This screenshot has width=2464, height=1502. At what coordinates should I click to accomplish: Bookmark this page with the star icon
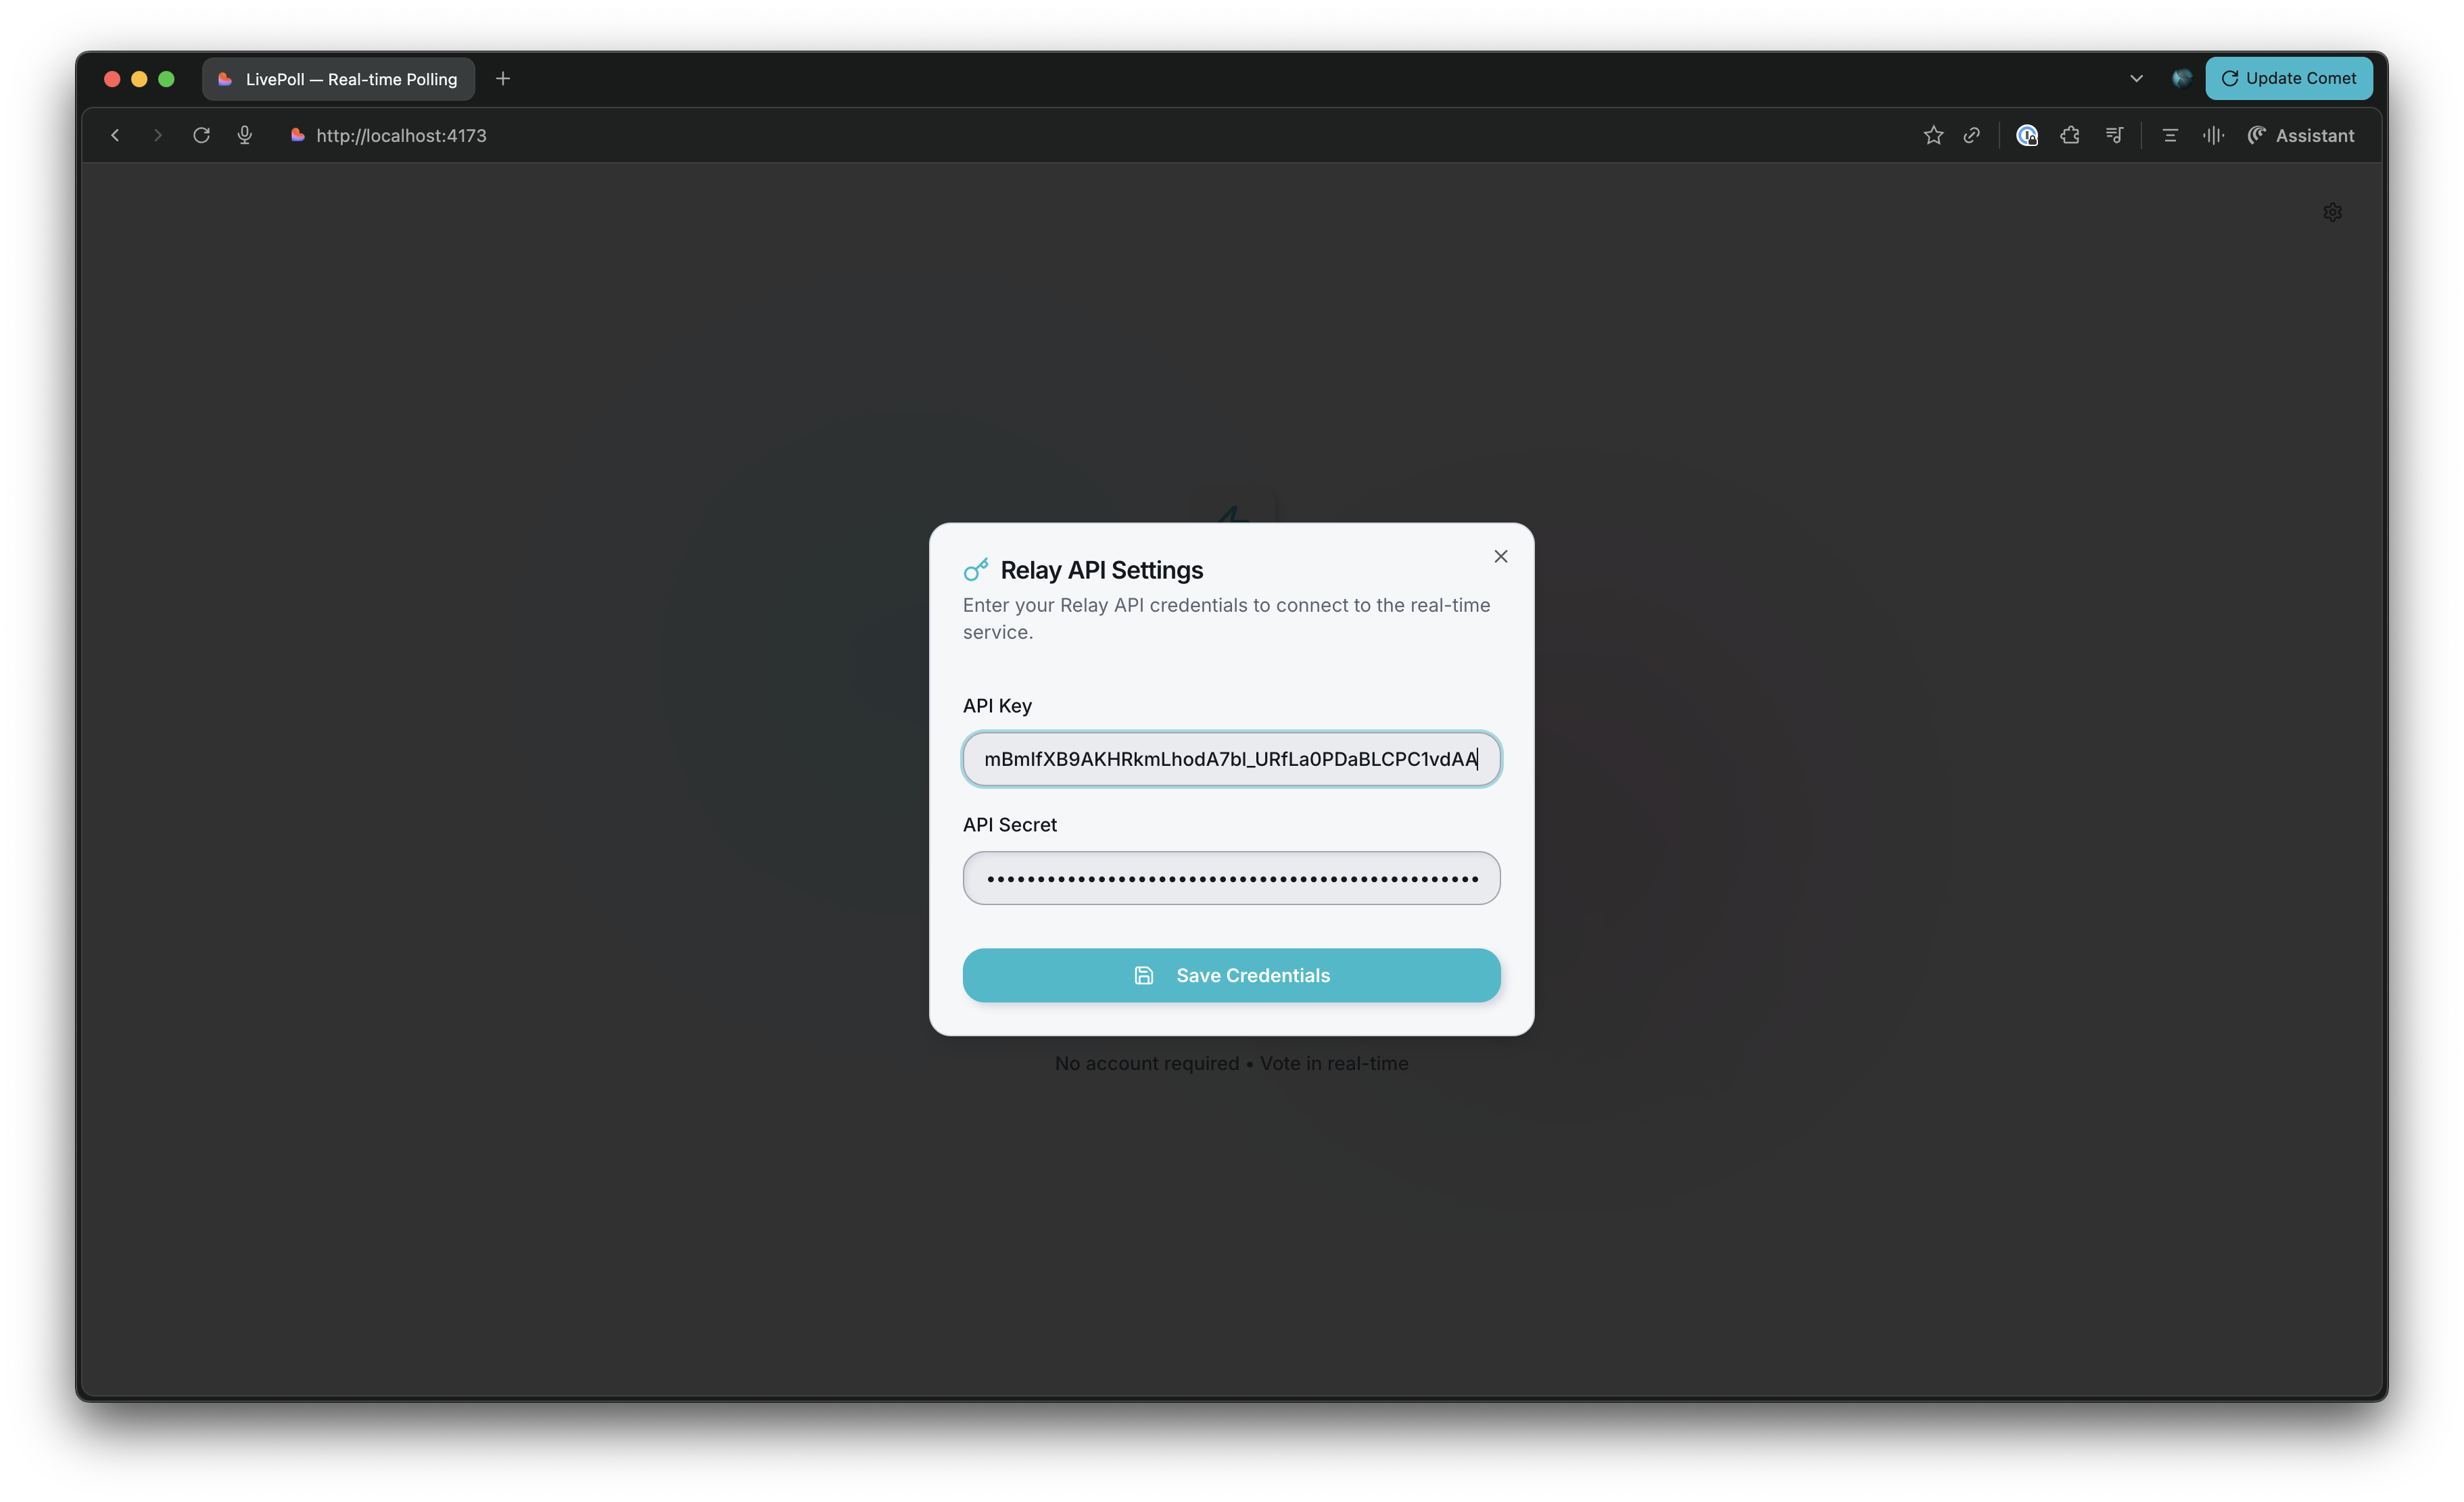1933,135
